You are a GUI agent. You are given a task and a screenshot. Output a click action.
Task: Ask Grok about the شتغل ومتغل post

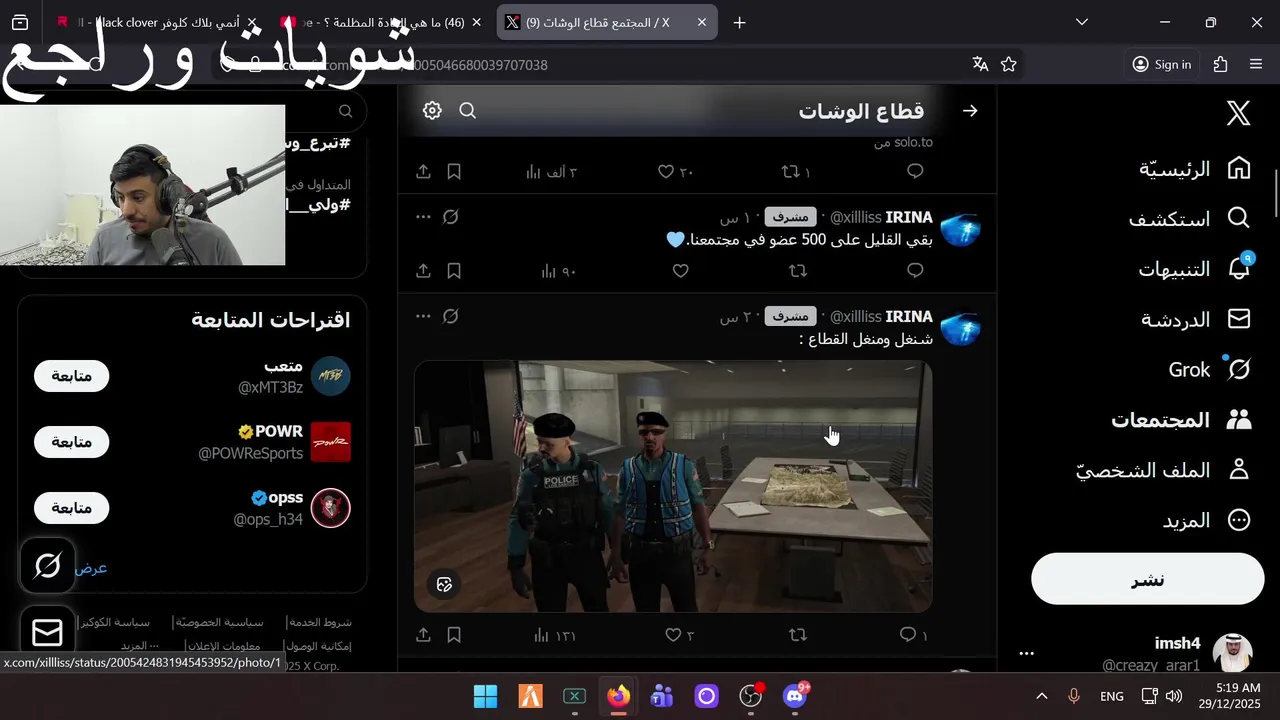451,316
